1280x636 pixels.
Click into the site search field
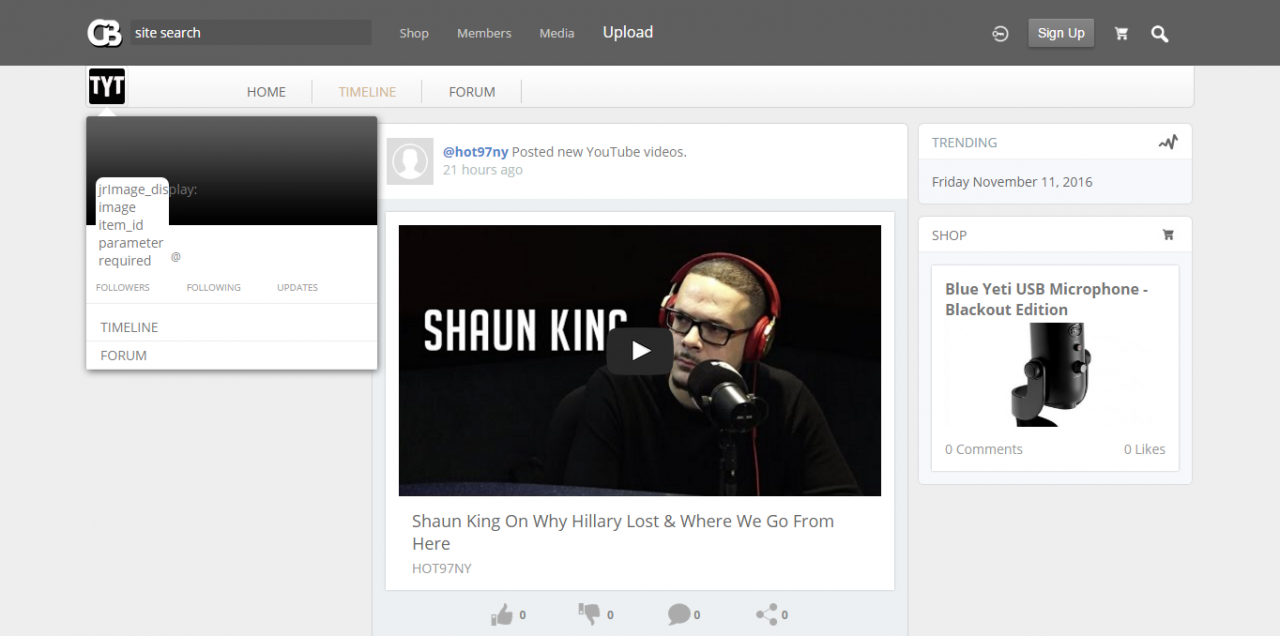coord(250,33)
